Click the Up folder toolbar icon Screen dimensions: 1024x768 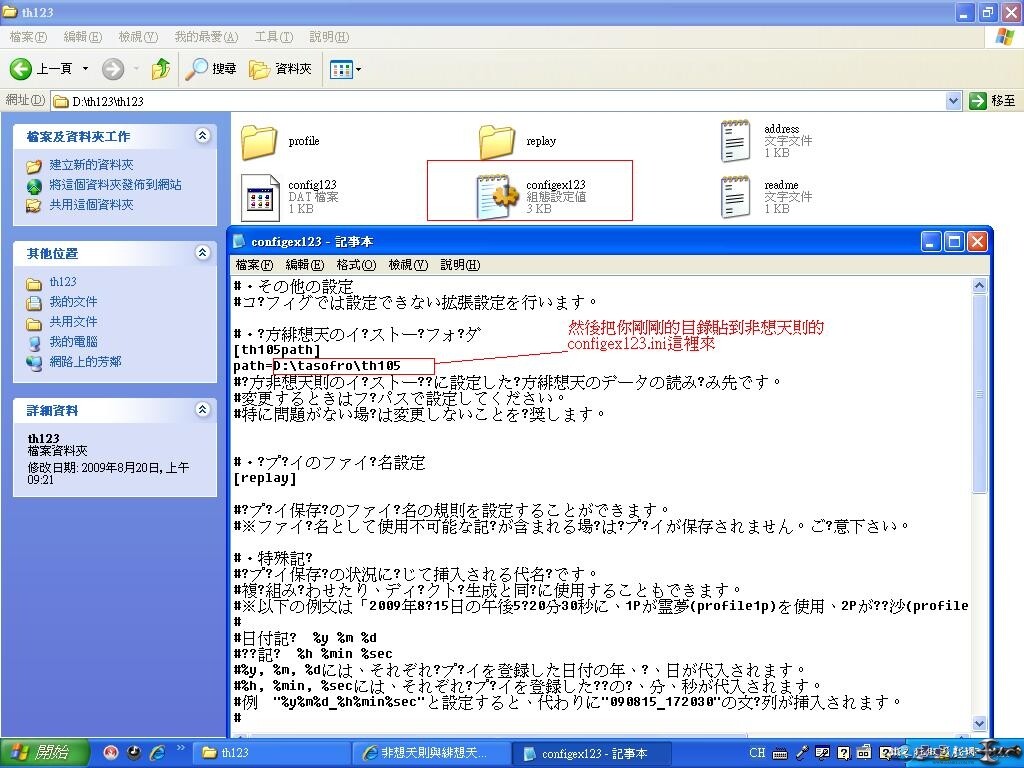[161, 69]
